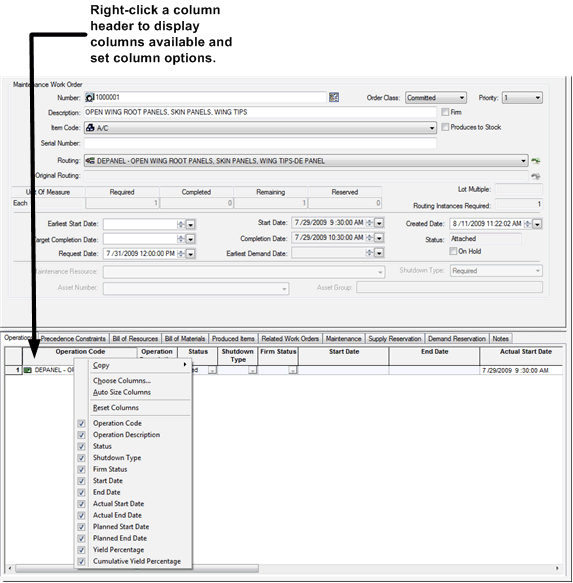The image size is (573, 583).
Task: Click the DEPANEL operation row icon
Action: pyautogui.click(x=28, y=370)
